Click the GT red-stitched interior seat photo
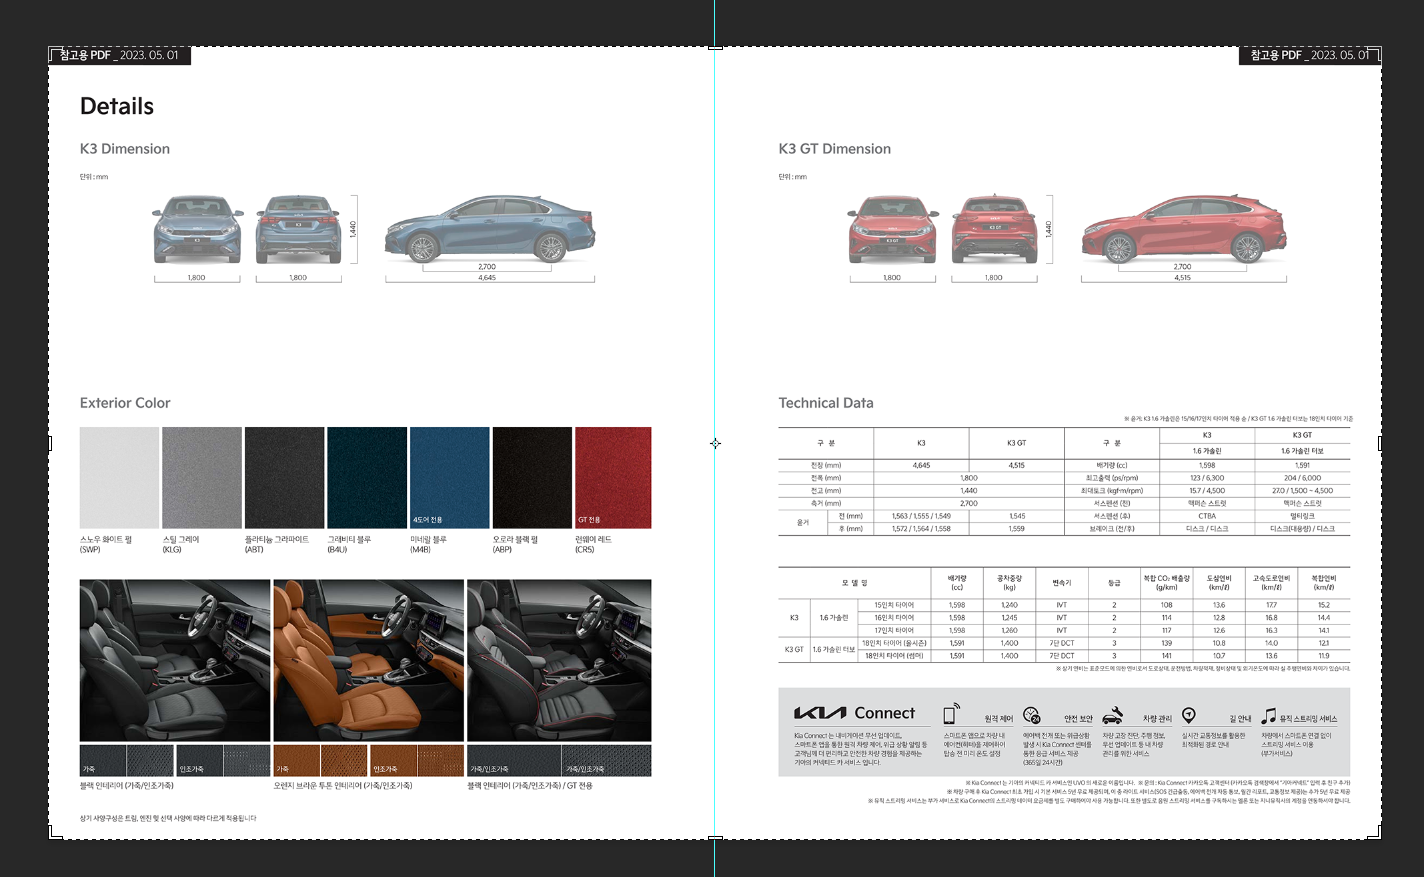This screenshot has width=1424, height=877. [559, 660]
